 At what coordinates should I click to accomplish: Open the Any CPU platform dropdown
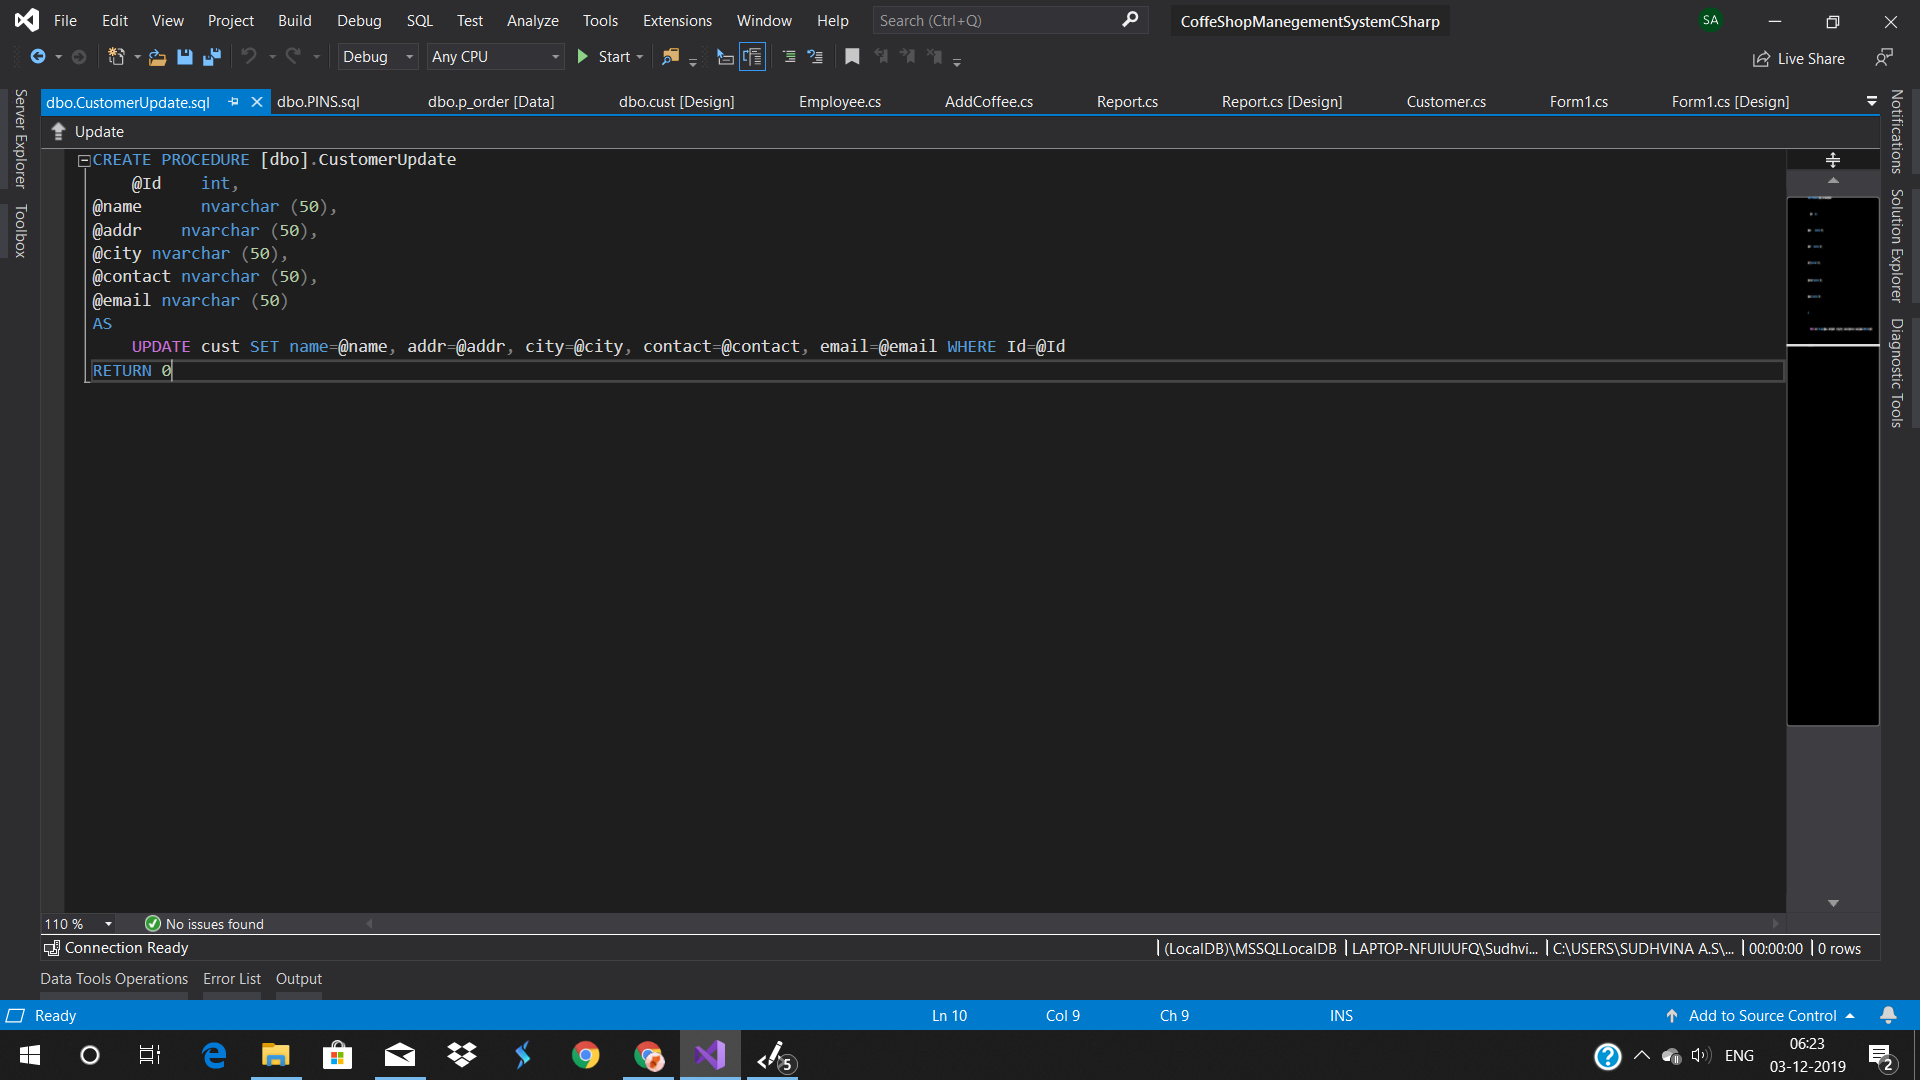[x=554, y=57]
